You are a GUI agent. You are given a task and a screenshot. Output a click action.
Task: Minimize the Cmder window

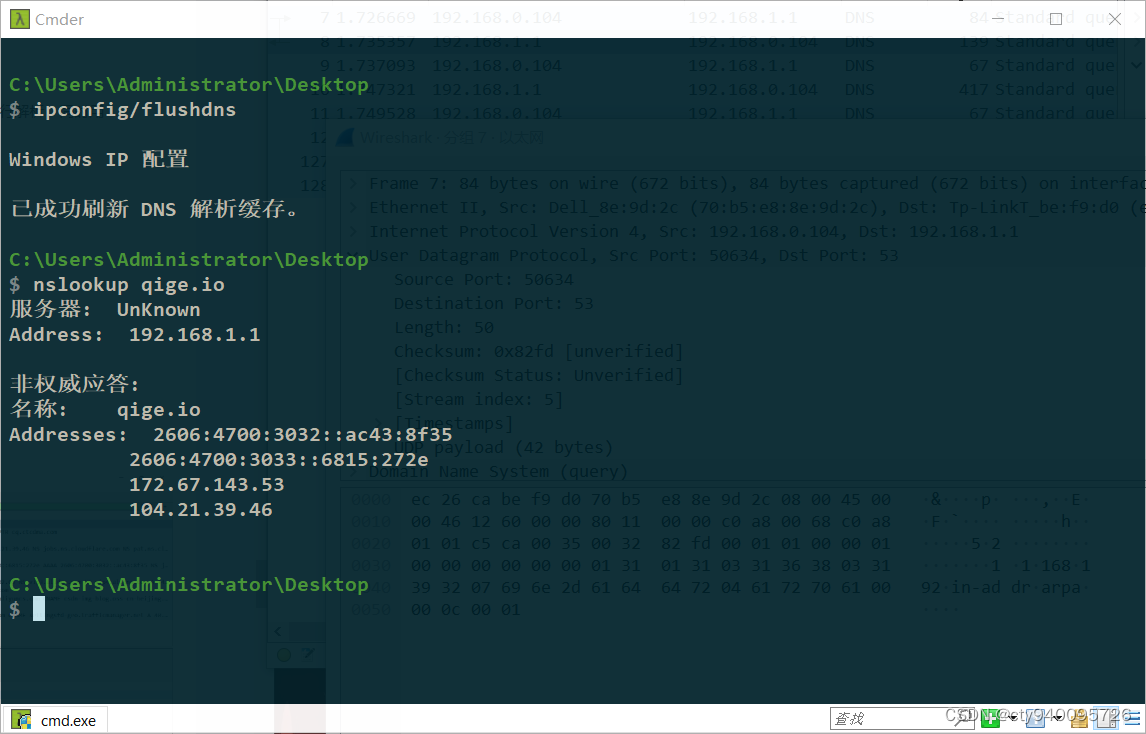click(x=998, y=19)
